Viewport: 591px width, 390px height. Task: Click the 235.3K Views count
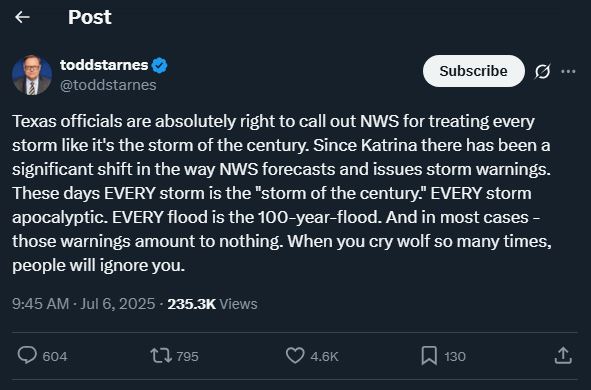tap(213, 304)
